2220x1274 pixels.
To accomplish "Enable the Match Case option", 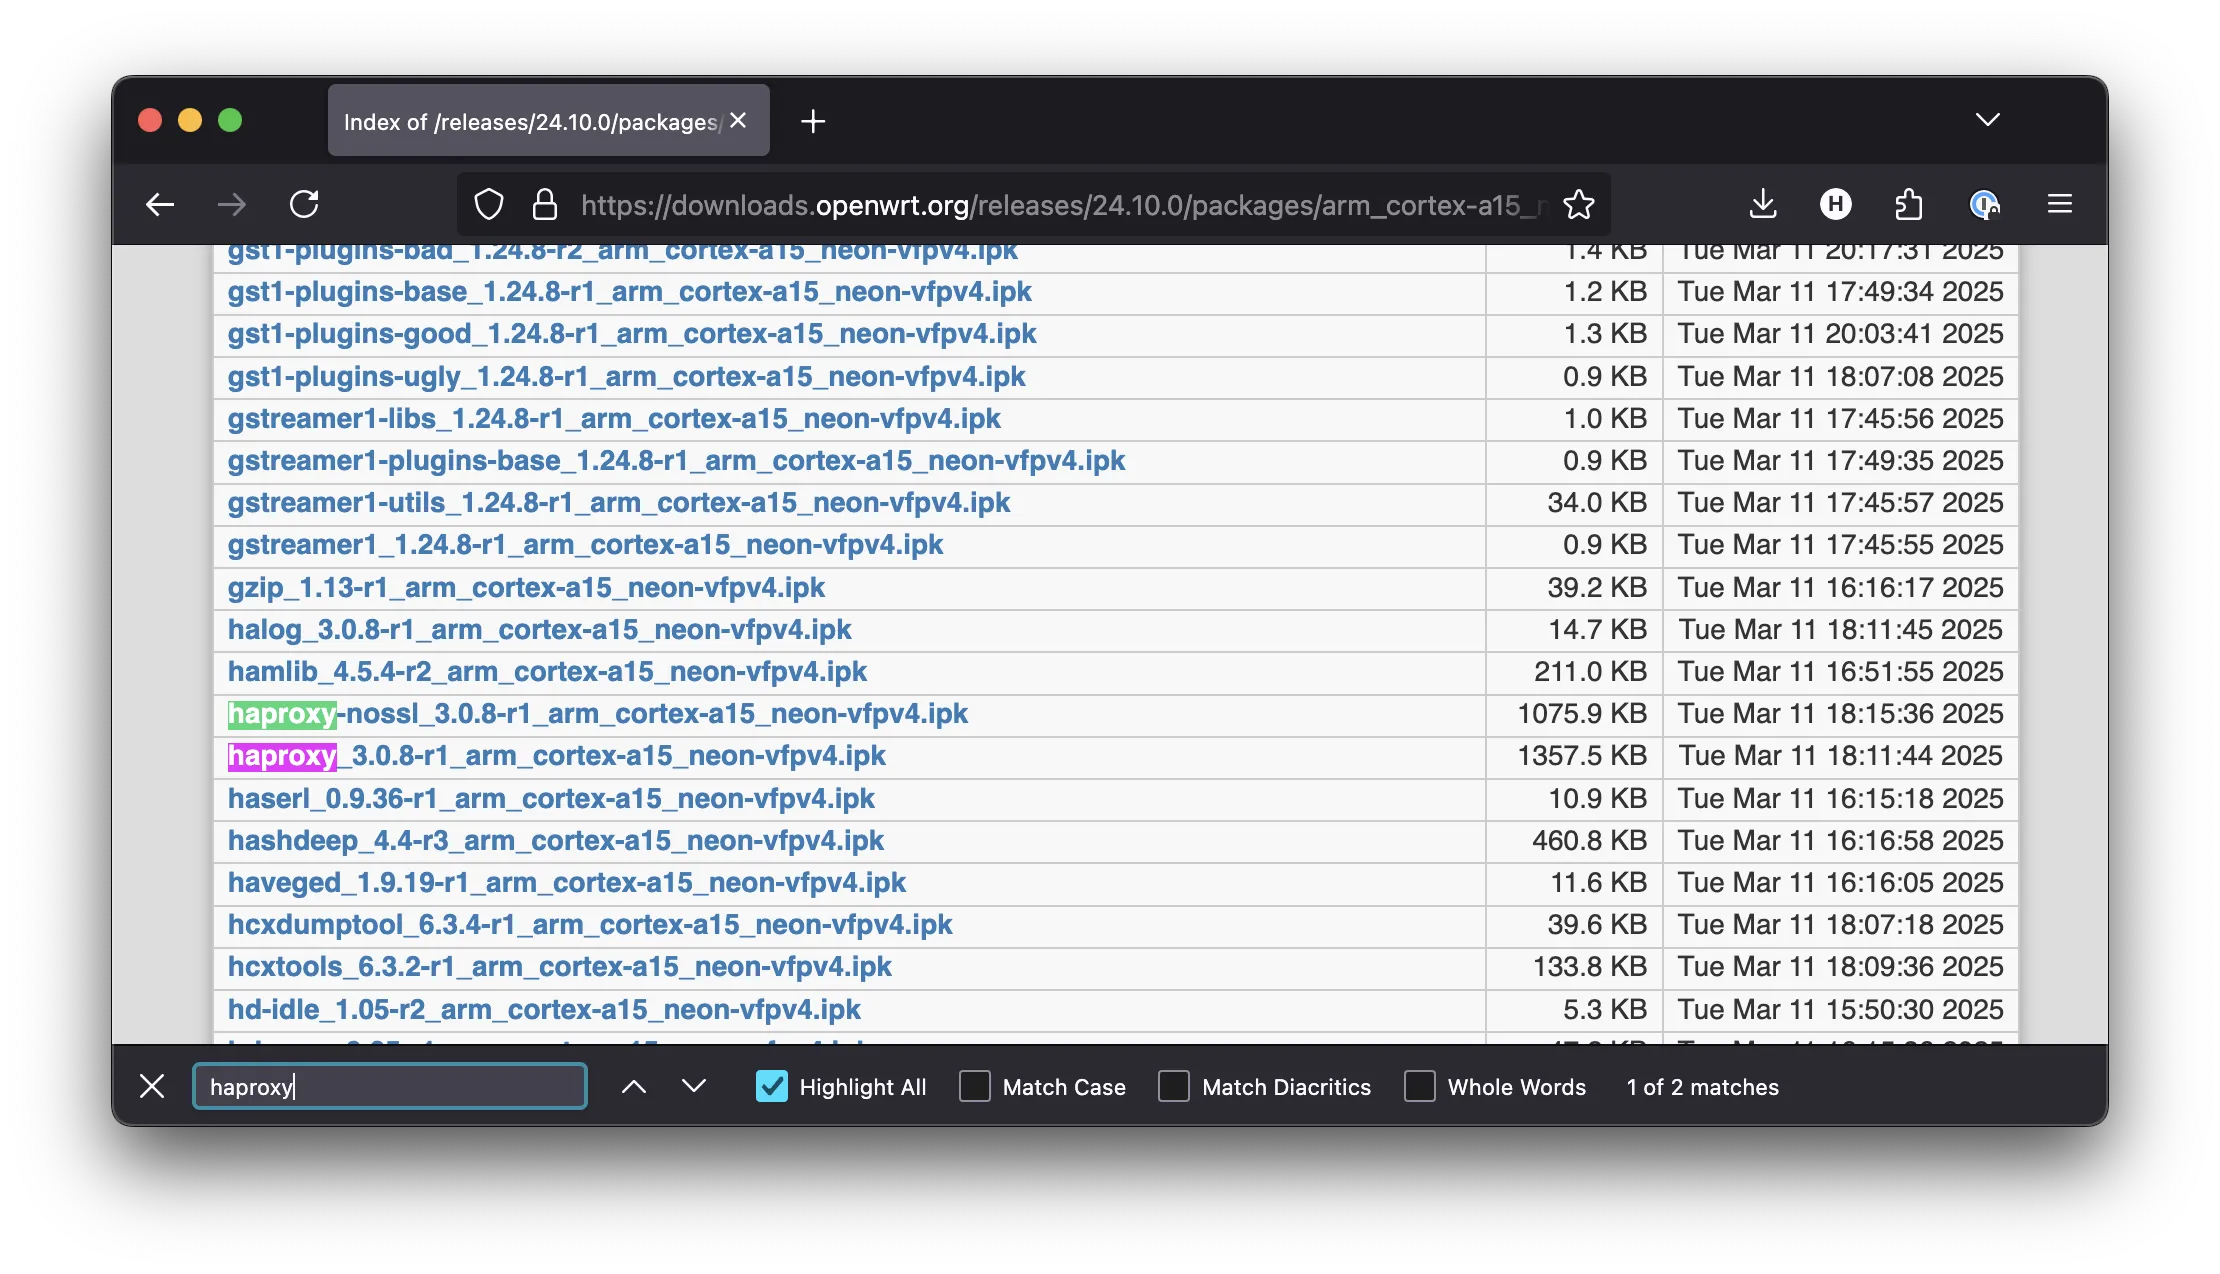I will (975, 1086).
